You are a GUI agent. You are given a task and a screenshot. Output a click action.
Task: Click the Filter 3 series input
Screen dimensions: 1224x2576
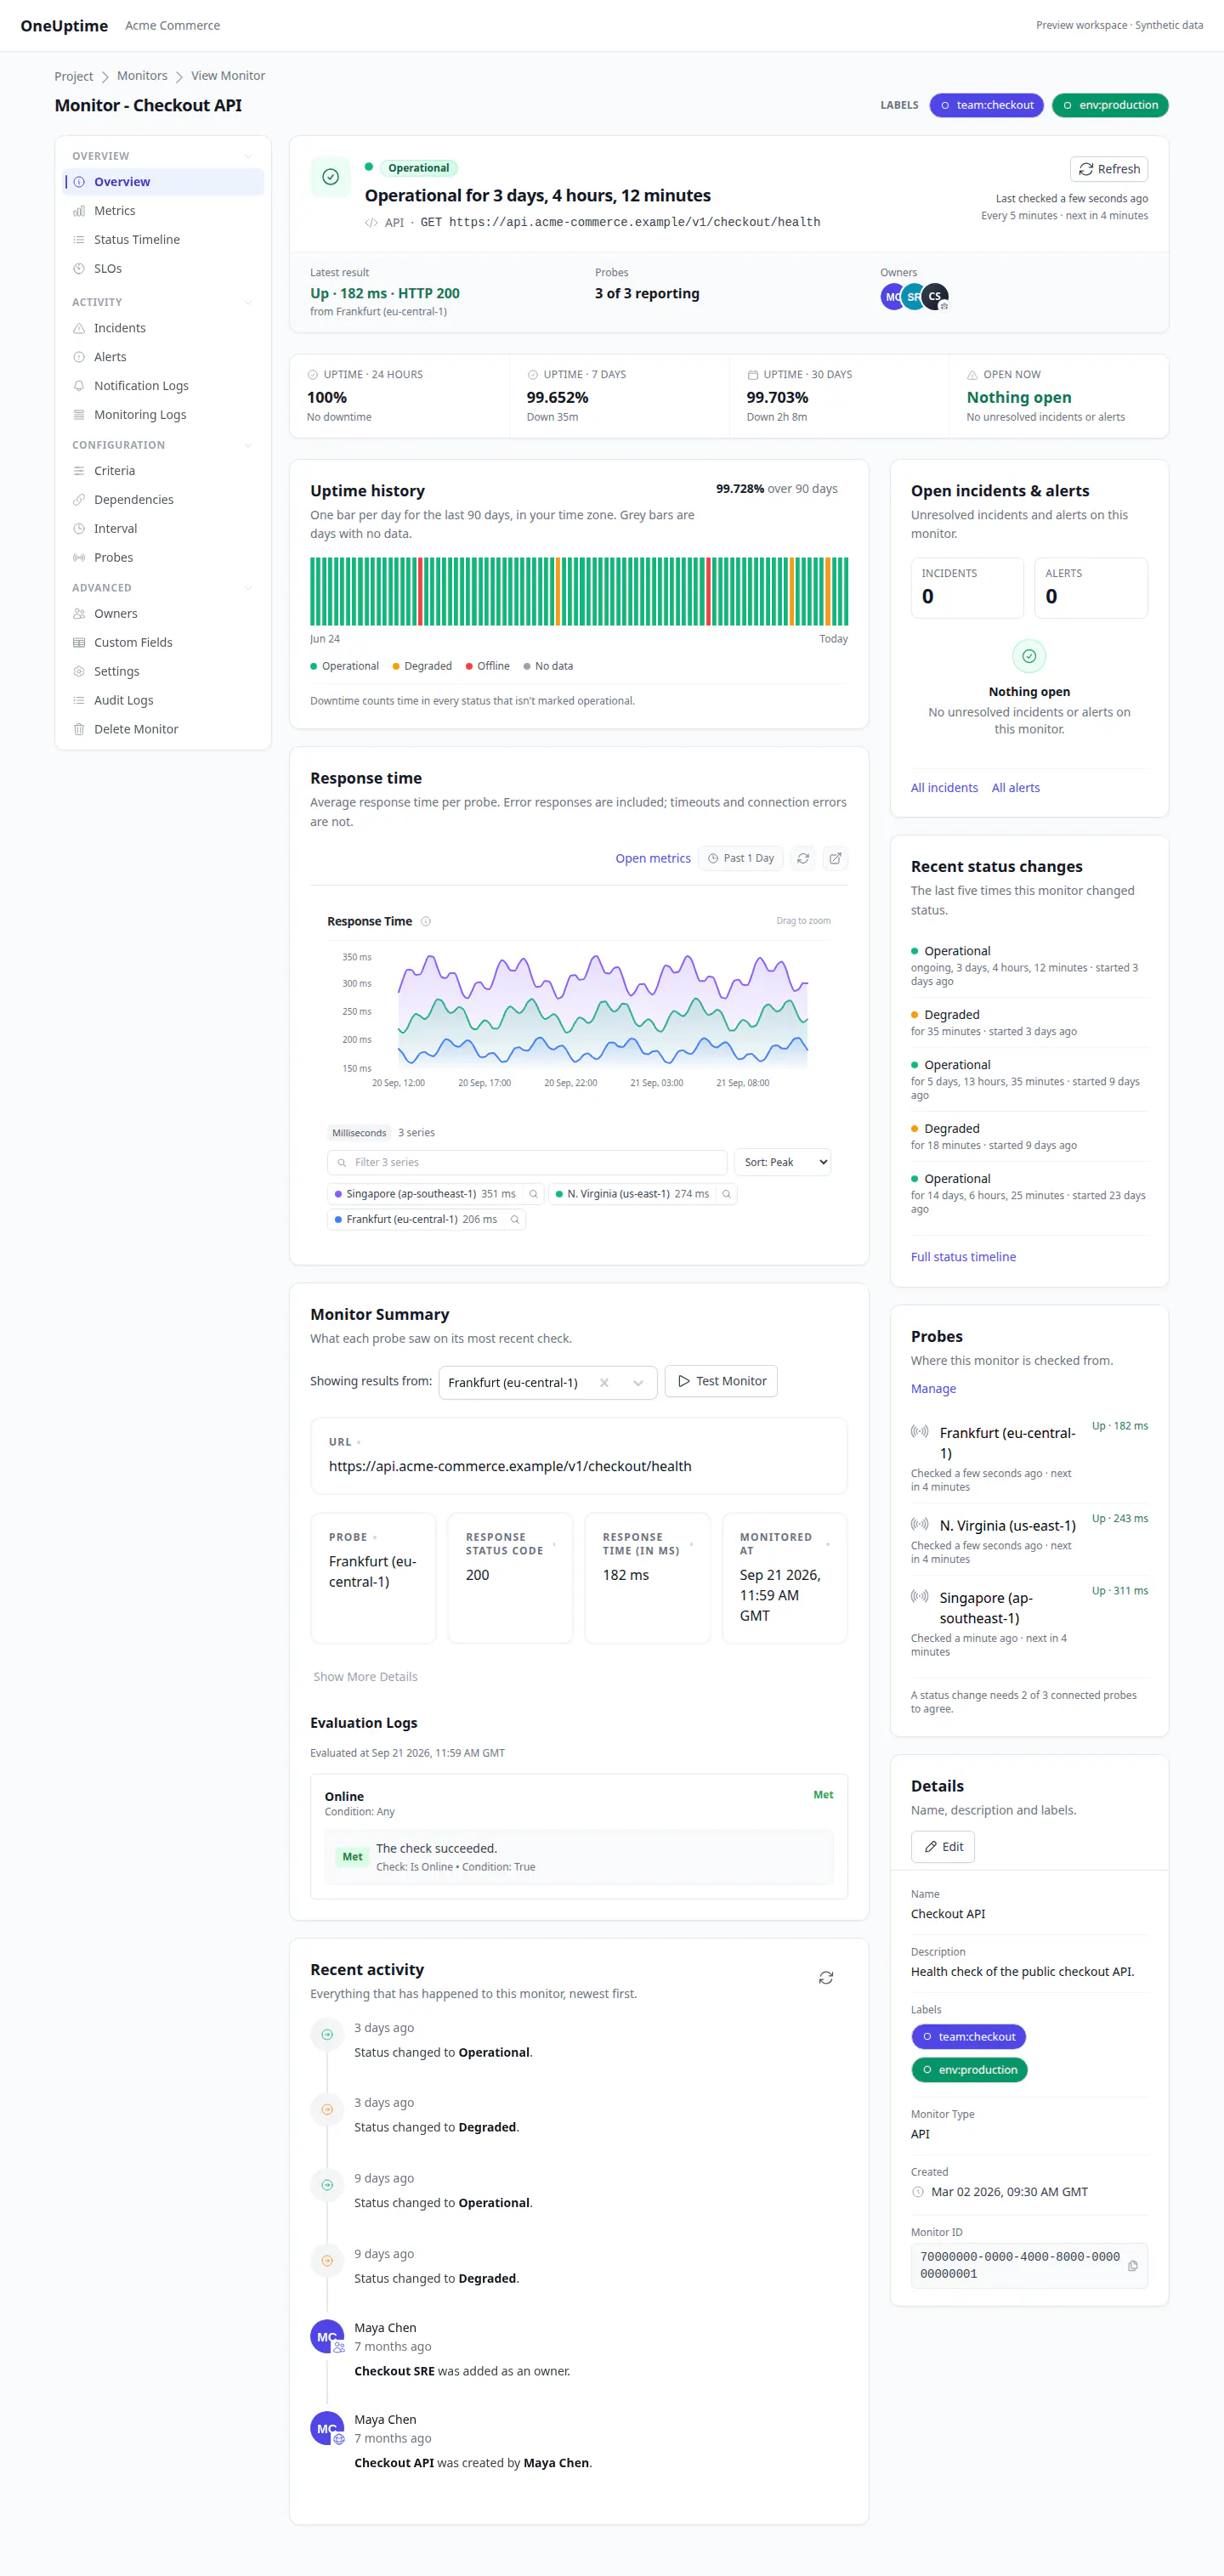pos(527,1162)
